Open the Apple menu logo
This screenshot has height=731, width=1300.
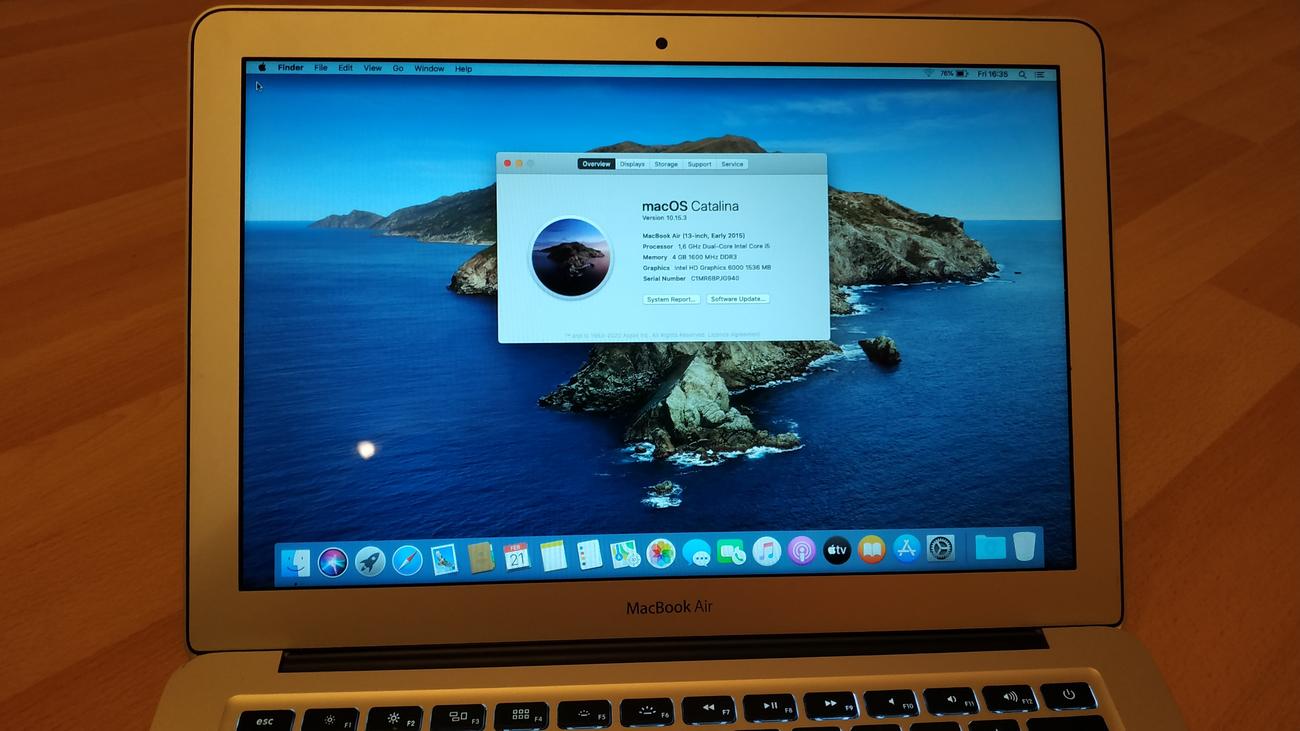(x=262, y=68)
